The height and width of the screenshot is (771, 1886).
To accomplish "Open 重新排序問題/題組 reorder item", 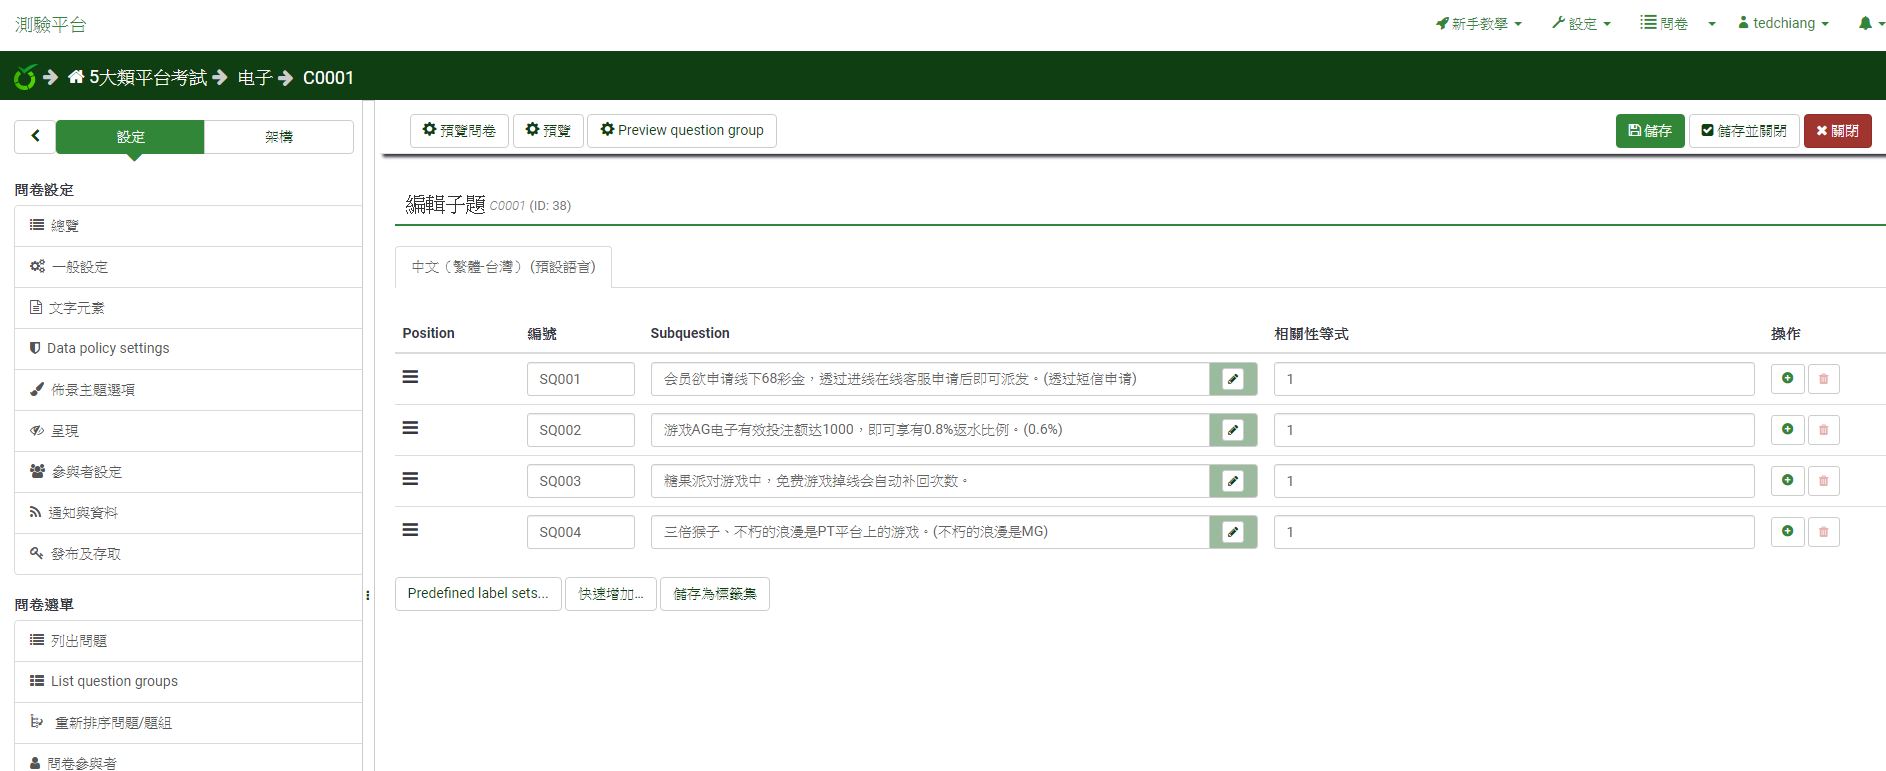I will (188, 723).
